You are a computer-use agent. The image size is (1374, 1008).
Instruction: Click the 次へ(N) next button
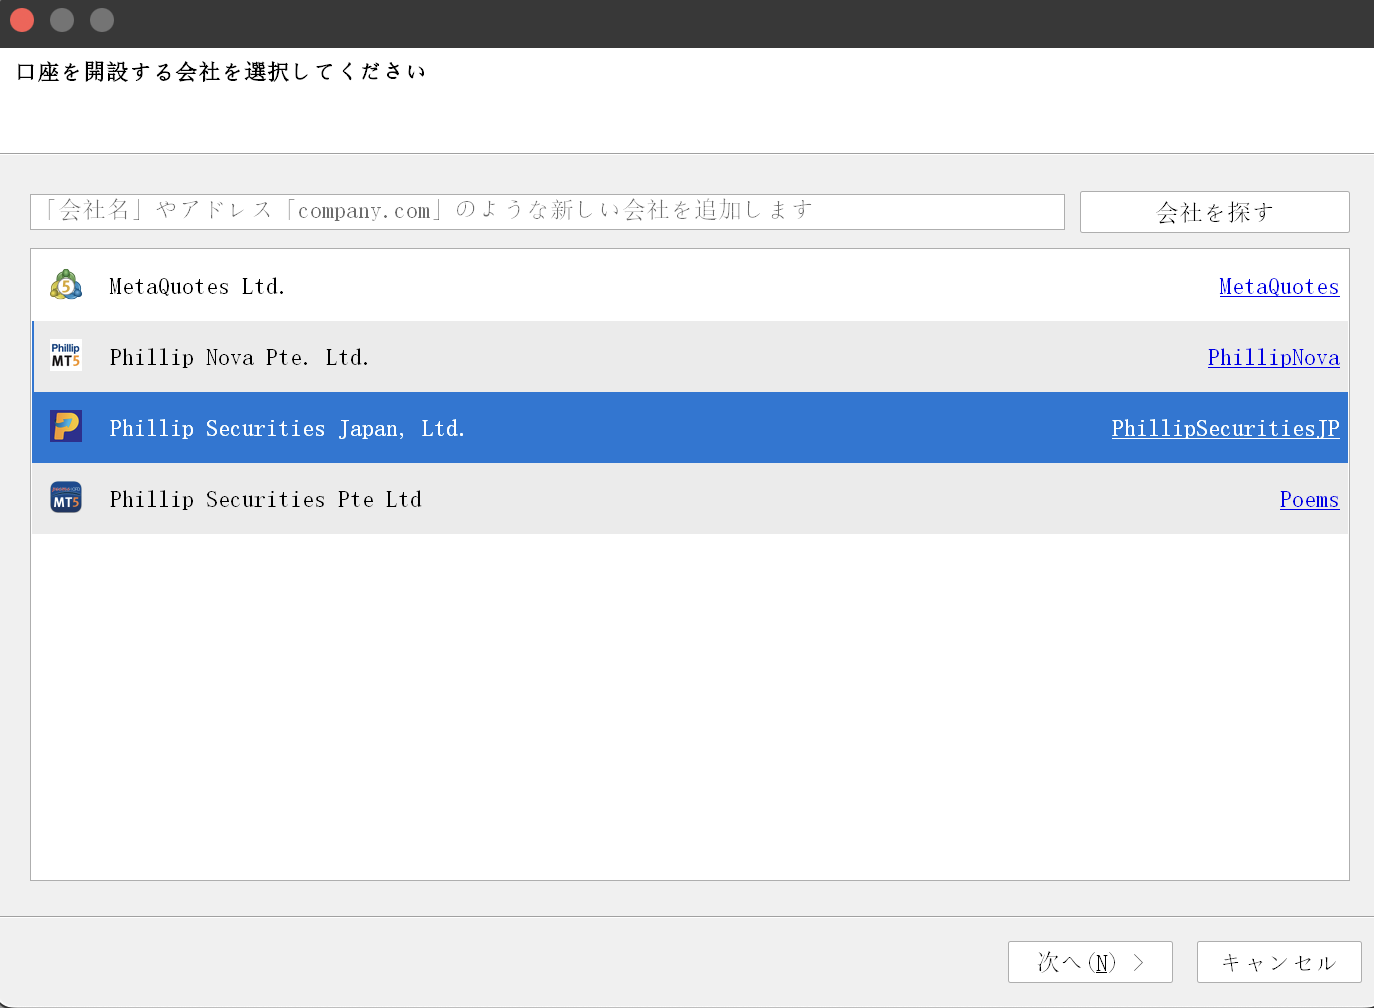click(x=1090, y=962)
